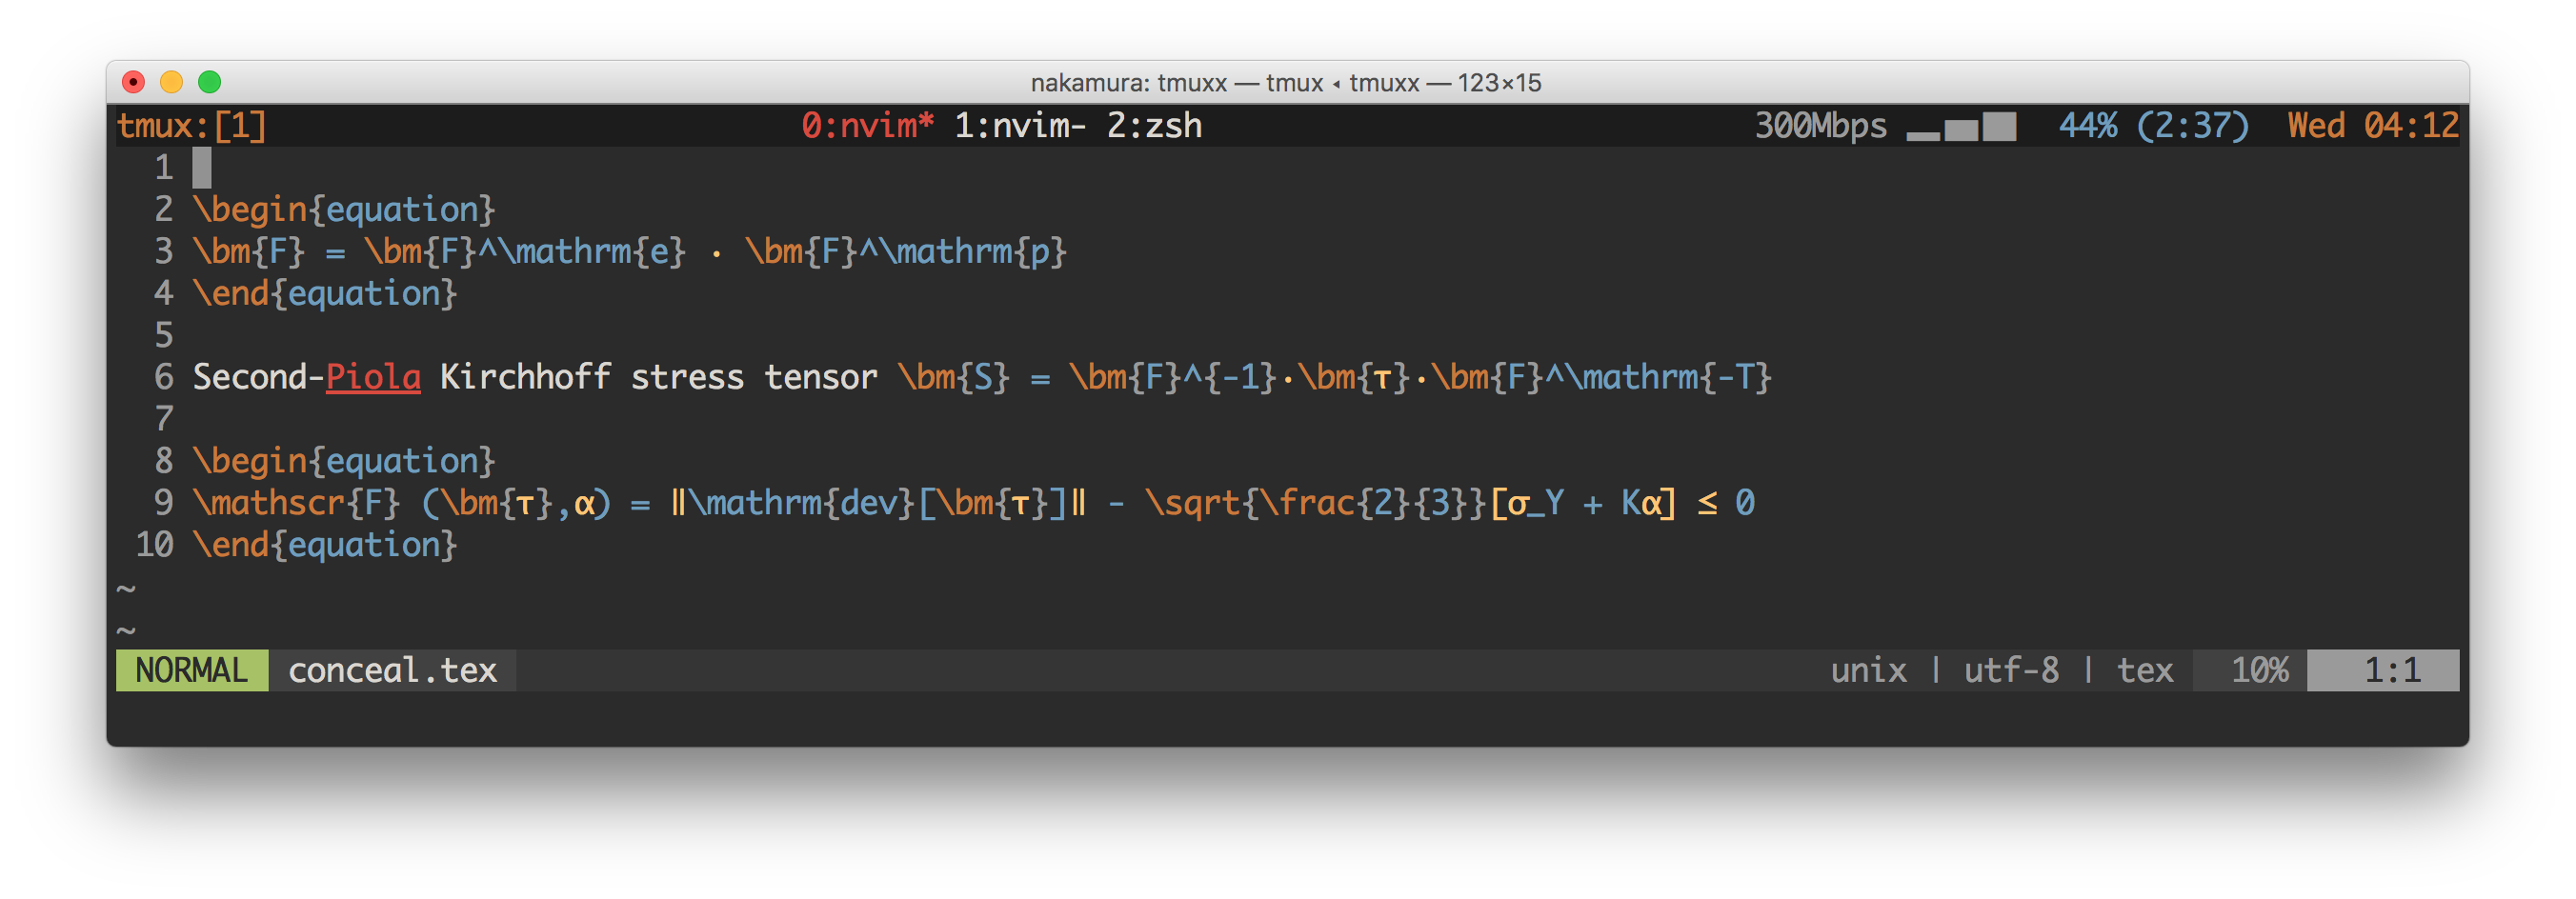This screenshot has width=2576, height=899.
Task: Click the utf-8 encoding label
Action: click(x=2011, y=671)
